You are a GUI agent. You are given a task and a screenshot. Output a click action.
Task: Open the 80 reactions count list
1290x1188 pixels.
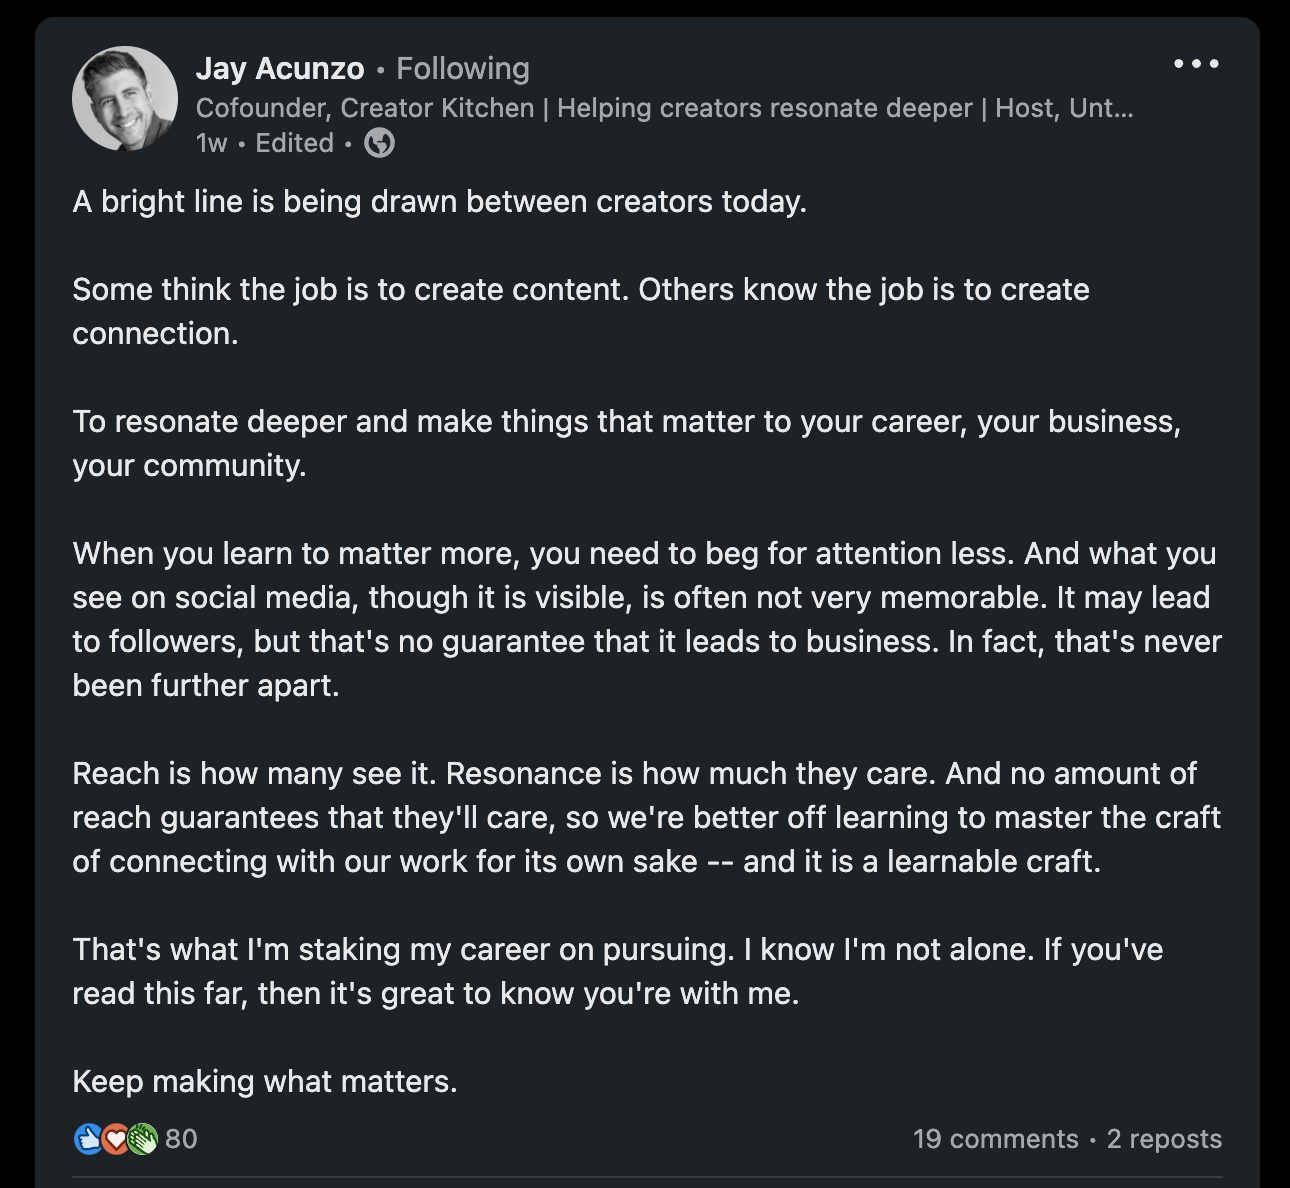(181, 1139)
